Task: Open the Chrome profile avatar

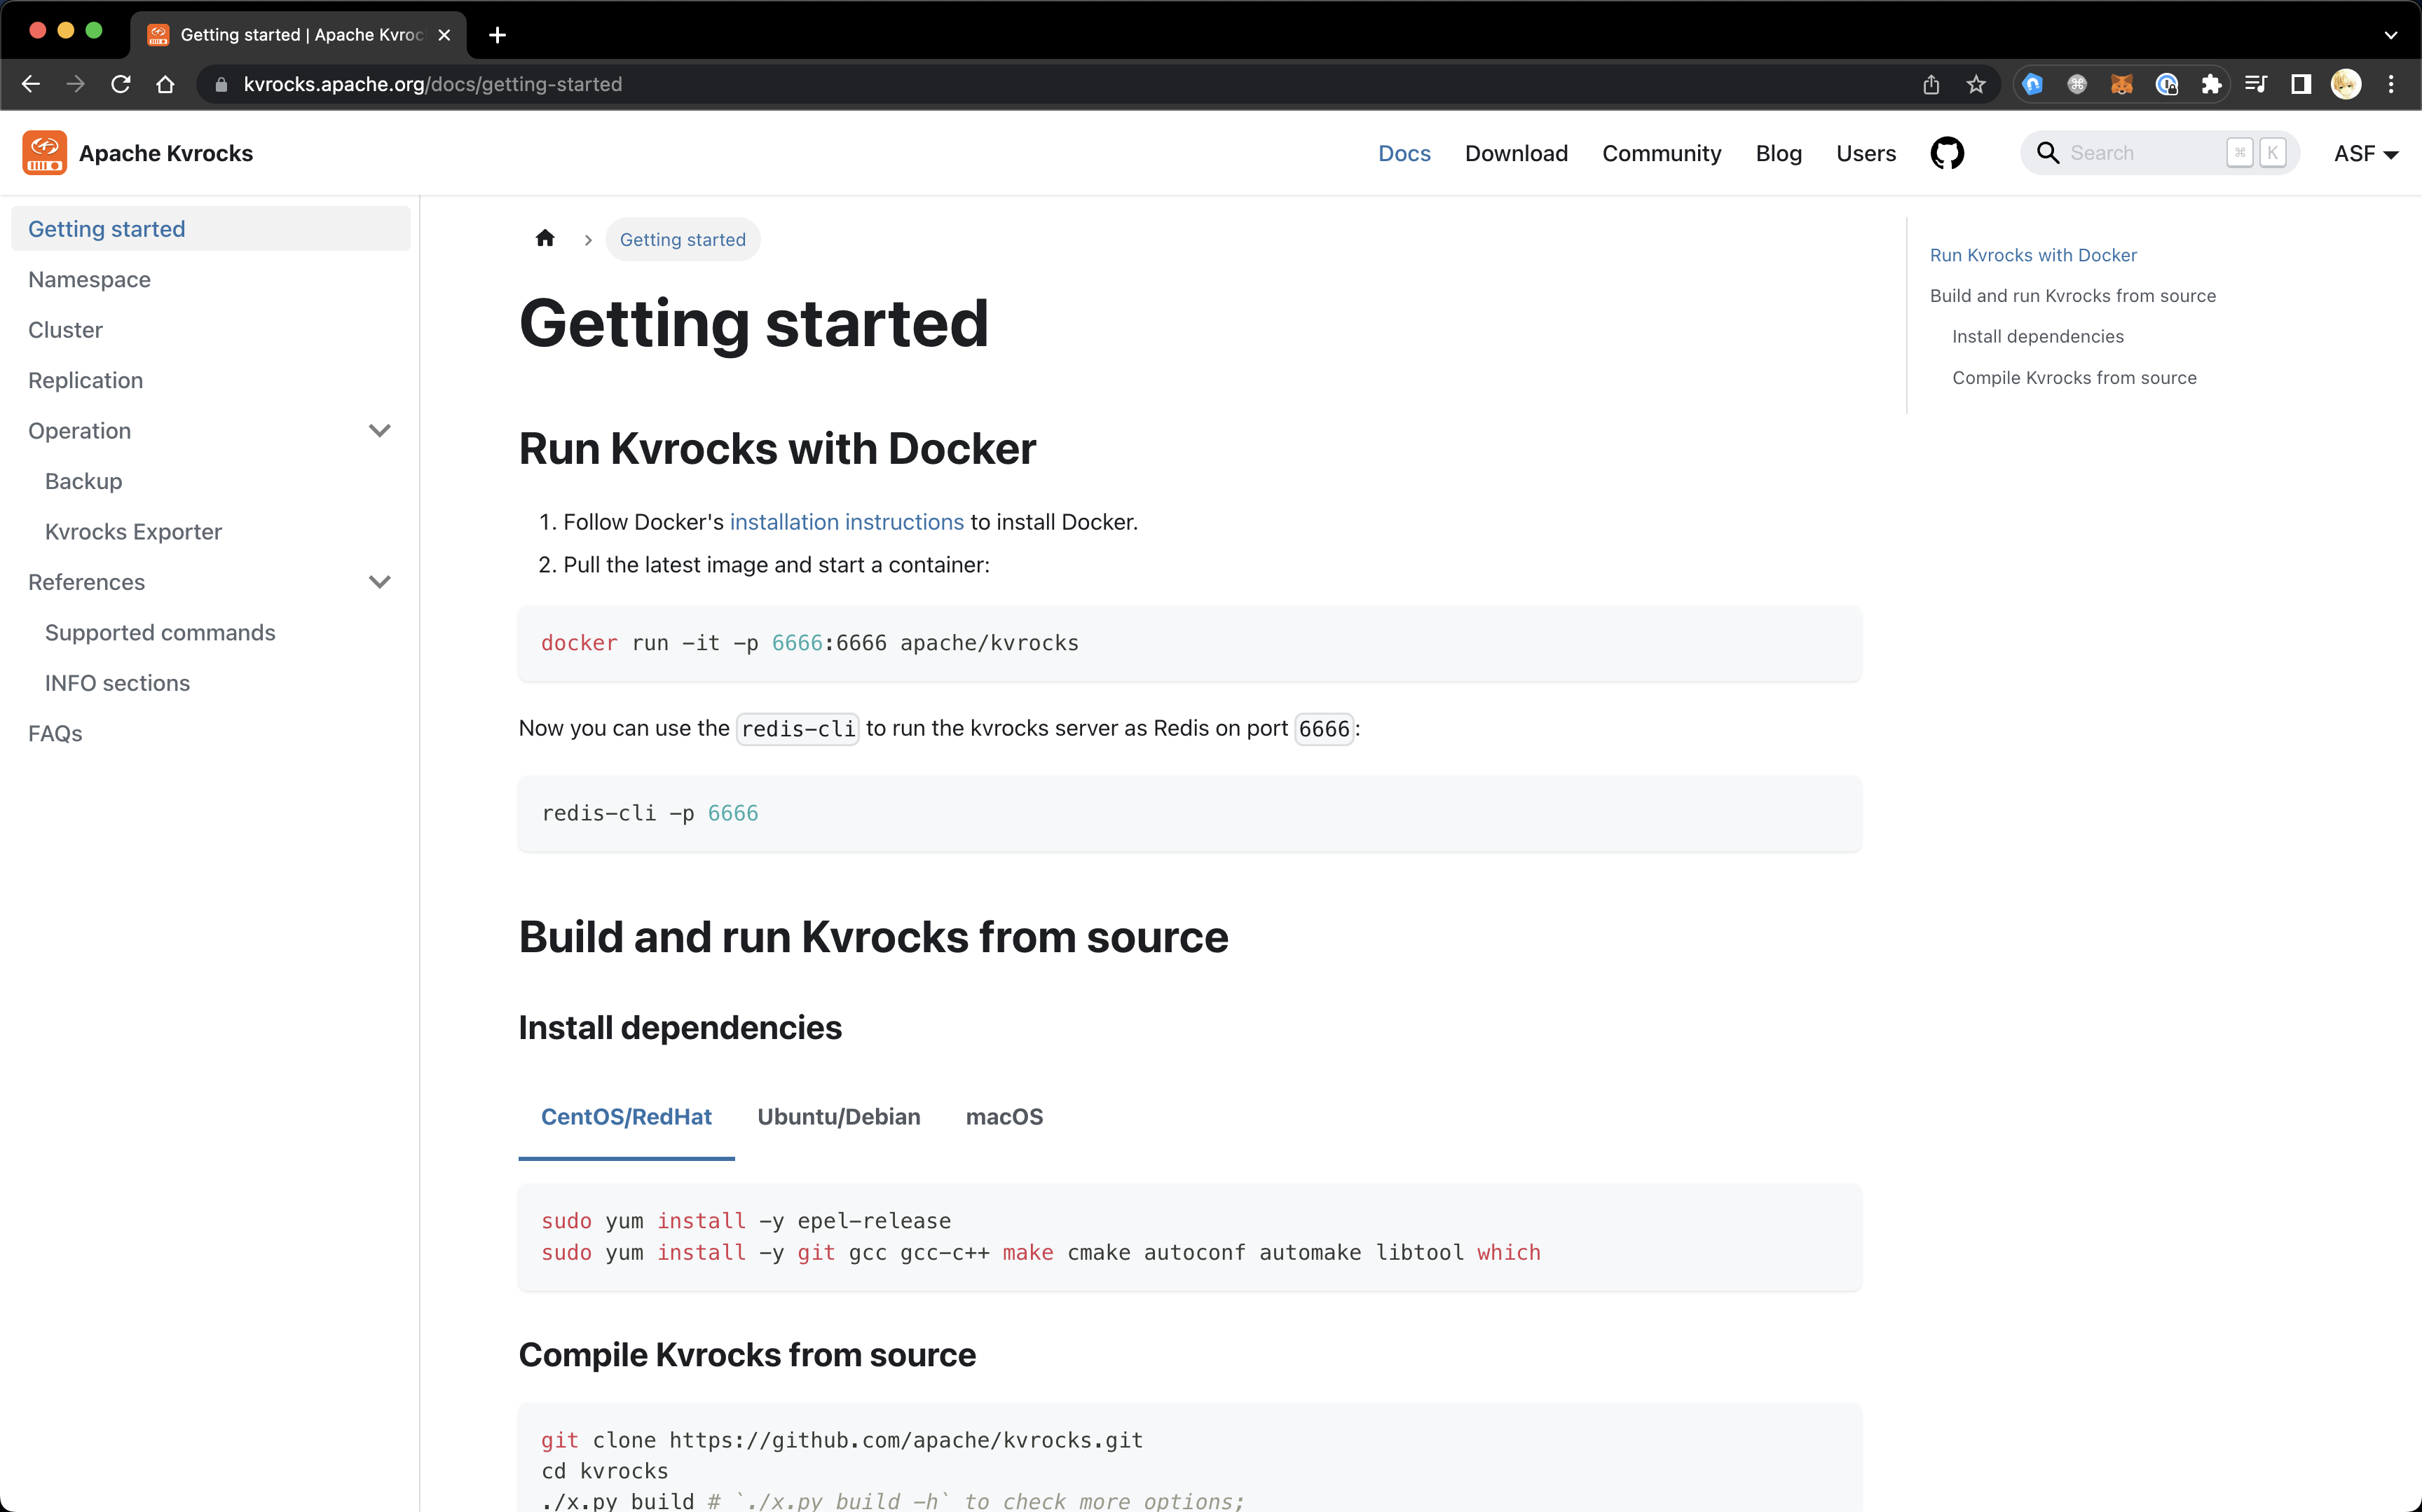Action: [x=2346, y=84]
